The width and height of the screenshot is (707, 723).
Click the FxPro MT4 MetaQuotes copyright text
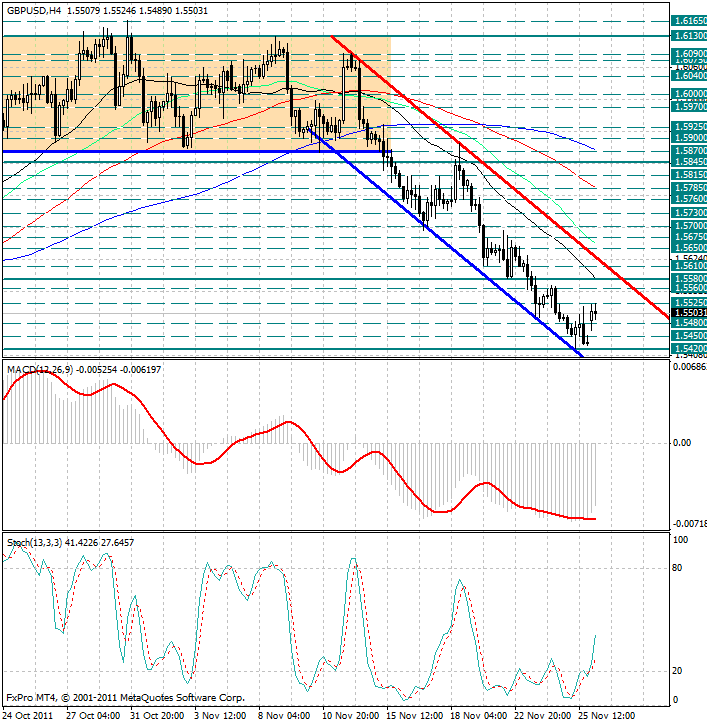[125, 698]
